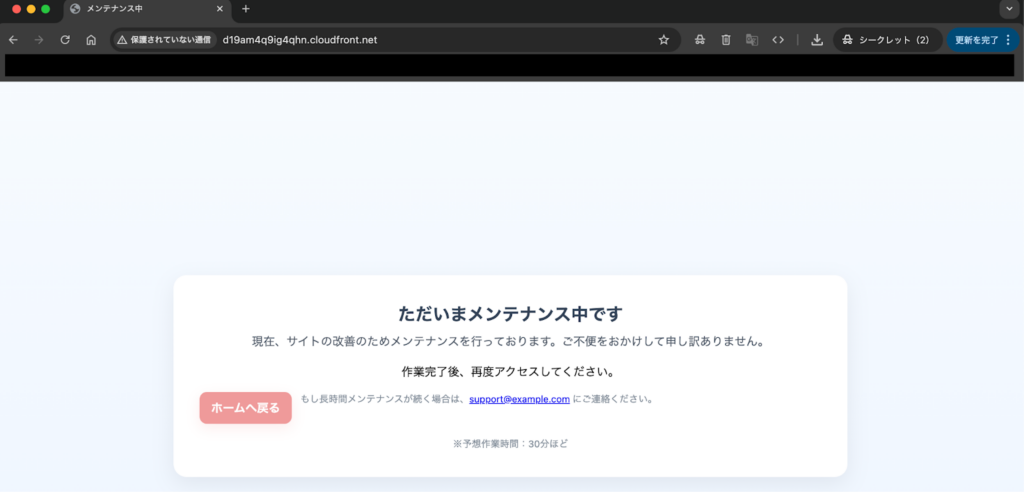Click the browser forward arrow

[x=39, y=40]
